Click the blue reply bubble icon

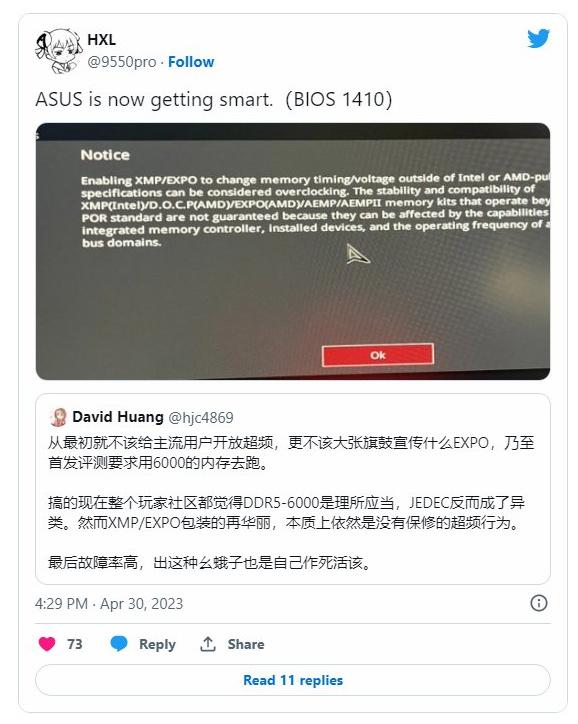coord(119,644)
